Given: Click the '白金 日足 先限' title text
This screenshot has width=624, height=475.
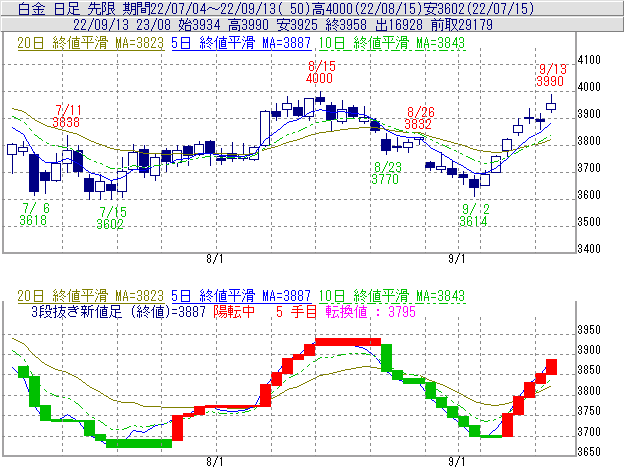Looking at the screenshot, I should tap(67, 8).
